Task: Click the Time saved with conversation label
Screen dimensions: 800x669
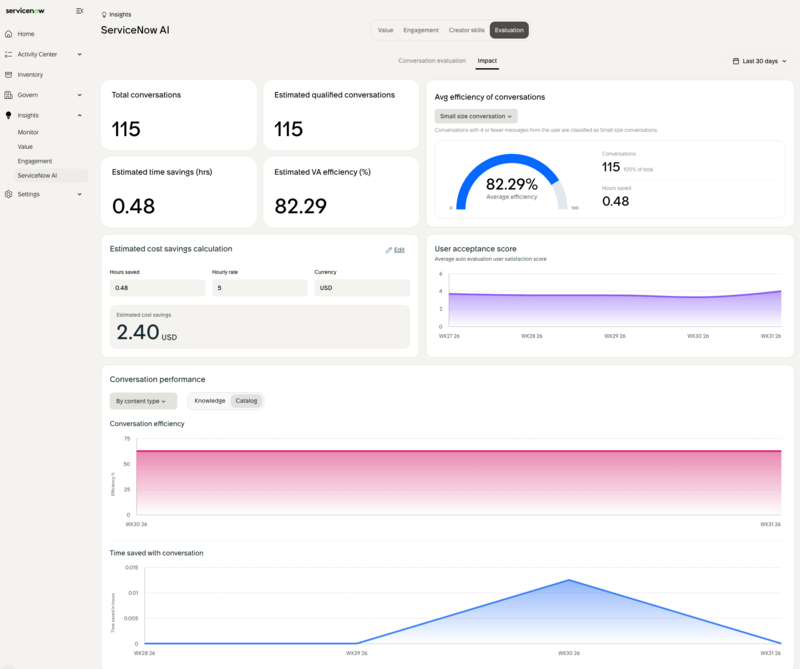Action: coord(156,553)
